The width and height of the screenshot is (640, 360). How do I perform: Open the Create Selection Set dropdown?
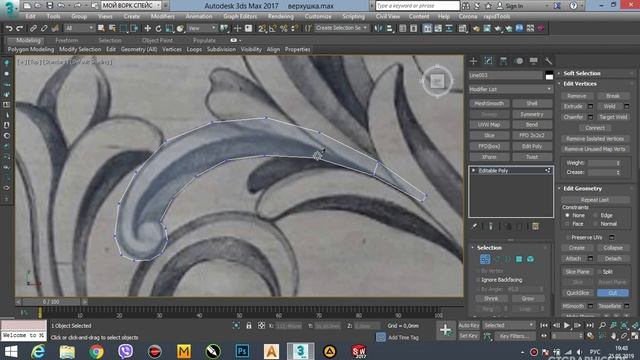(x=341, y=28)
